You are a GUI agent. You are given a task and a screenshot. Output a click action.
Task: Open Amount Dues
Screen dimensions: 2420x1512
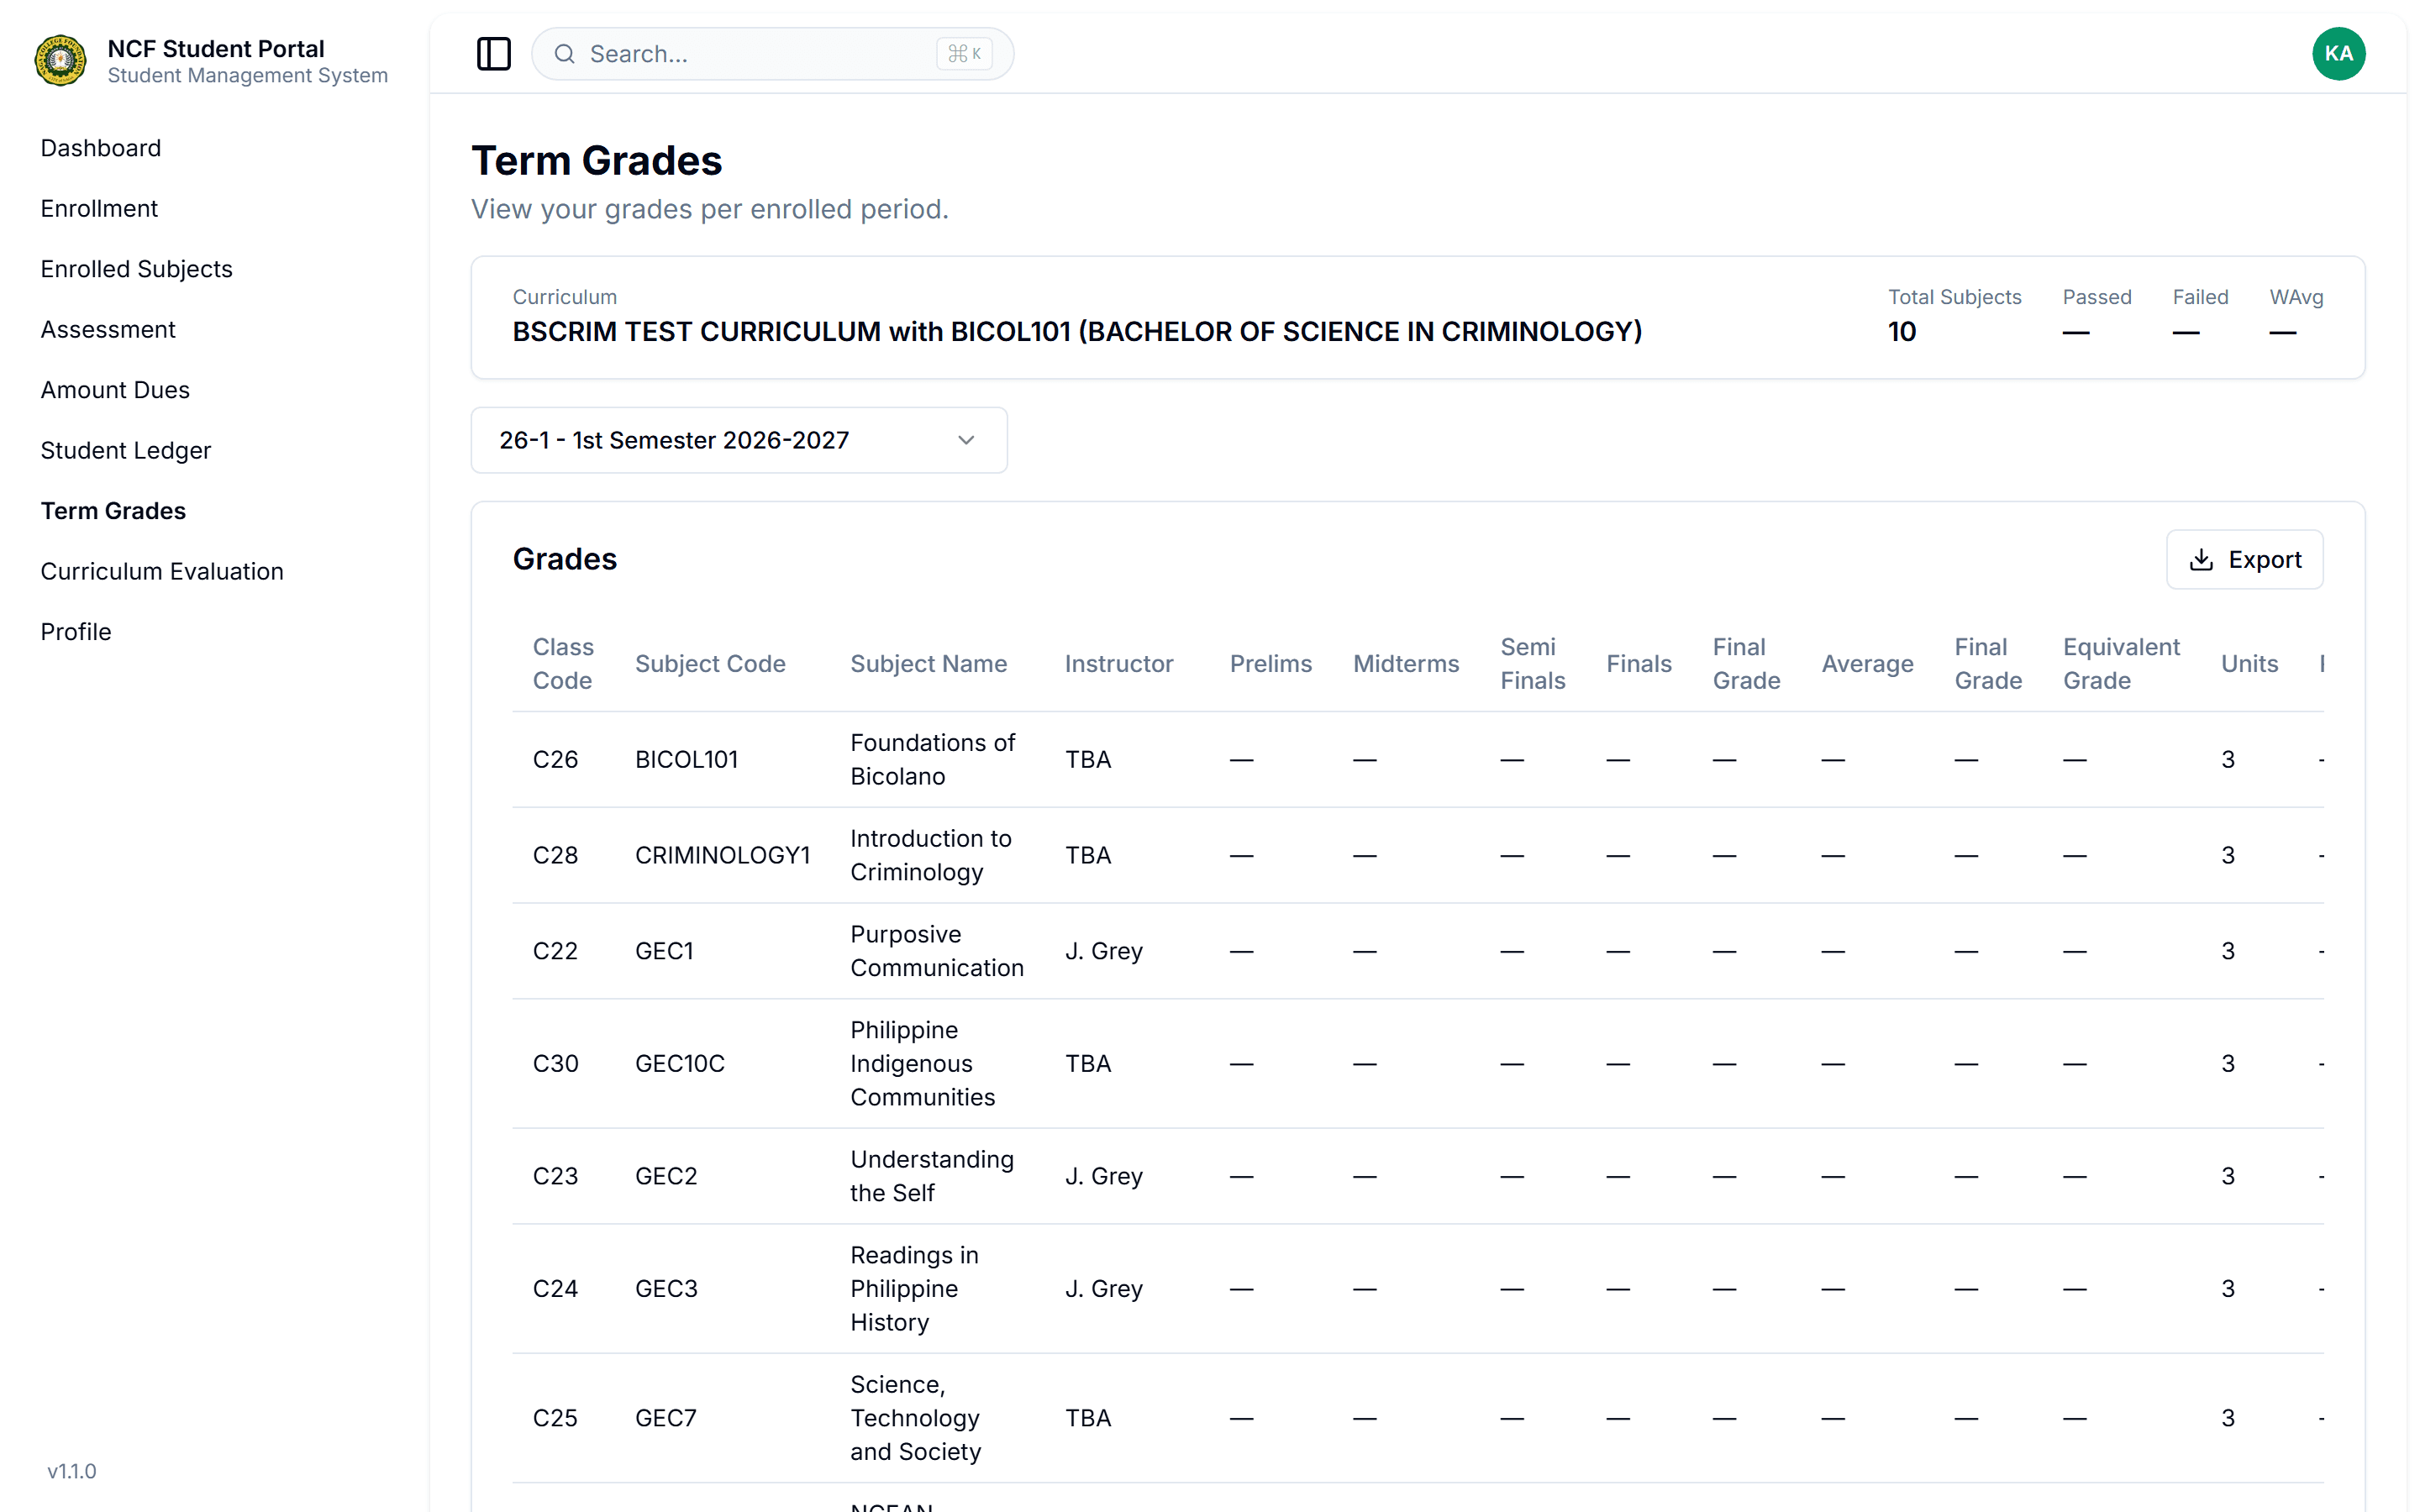click(115, 390)
